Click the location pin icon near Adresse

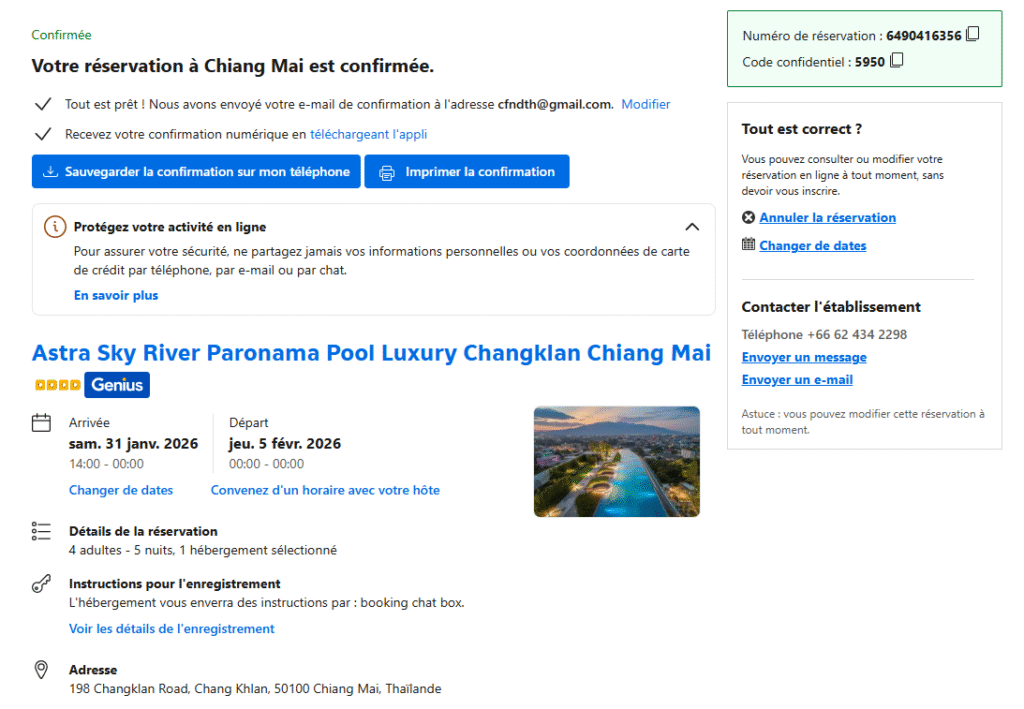point(41,670)
